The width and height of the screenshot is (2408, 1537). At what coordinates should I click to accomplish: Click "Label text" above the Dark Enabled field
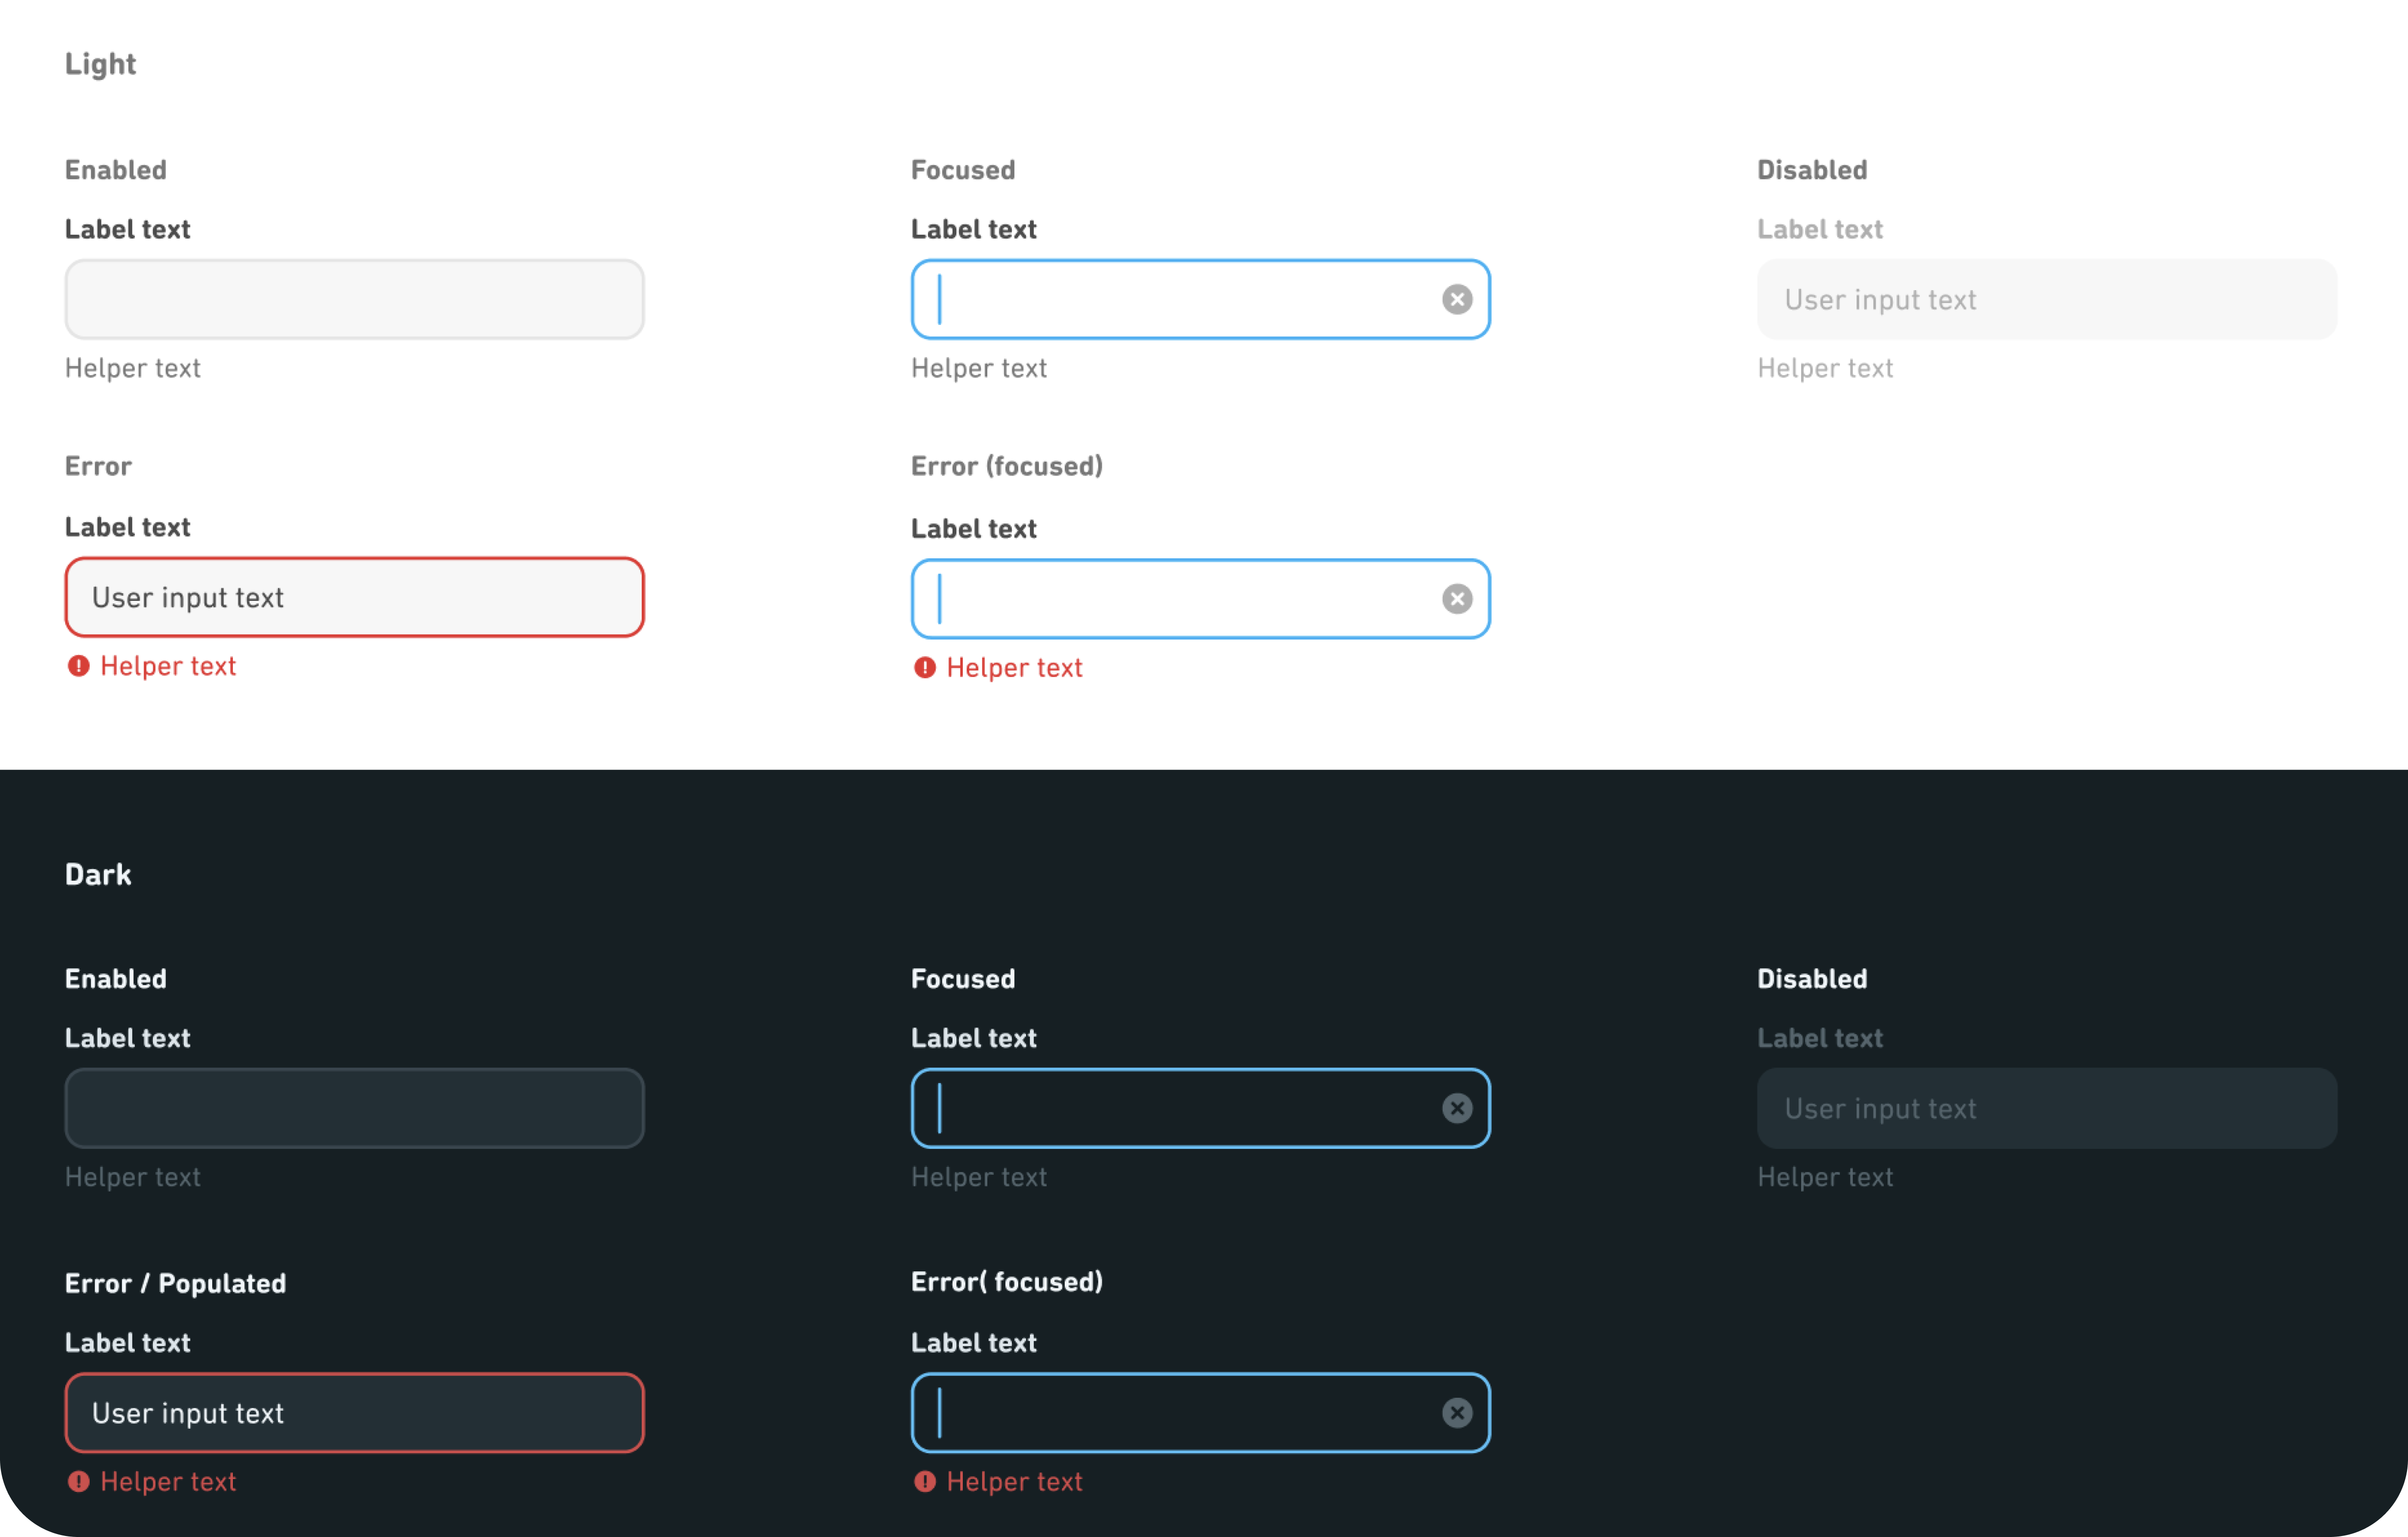(127, 1038)
